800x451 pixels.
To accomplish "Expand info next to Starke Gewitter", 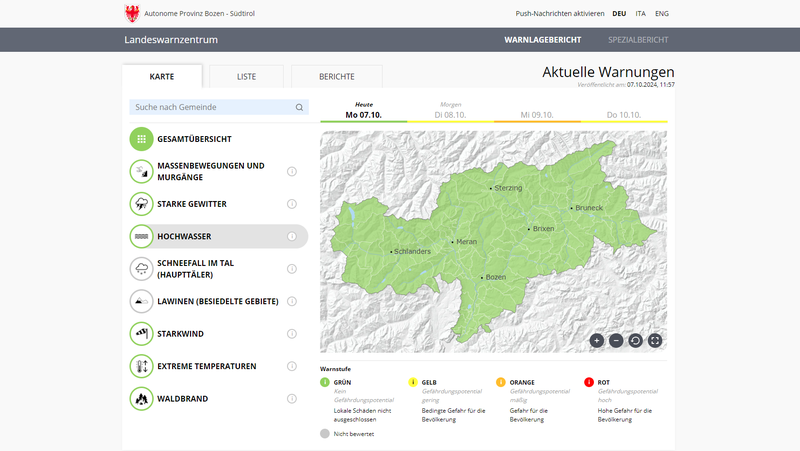I will click(292, 204).
